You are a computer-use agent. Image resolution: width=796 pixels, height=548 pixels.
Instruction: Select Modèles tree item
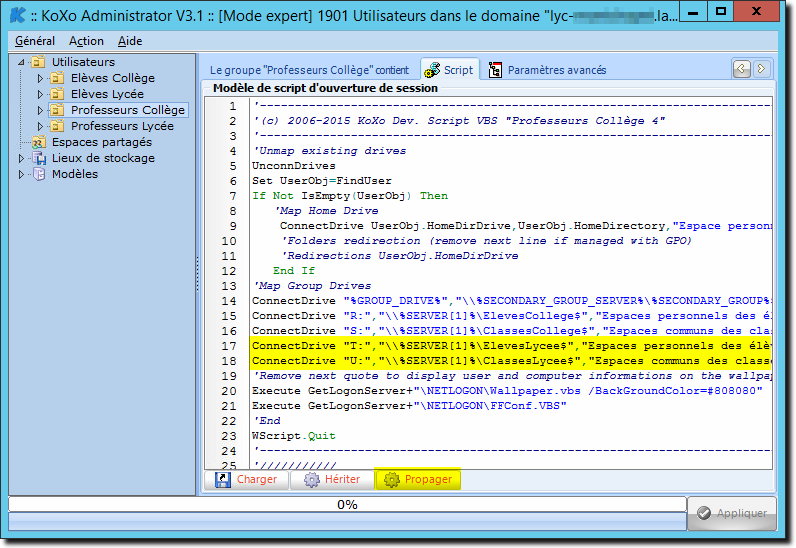[75, 174]
